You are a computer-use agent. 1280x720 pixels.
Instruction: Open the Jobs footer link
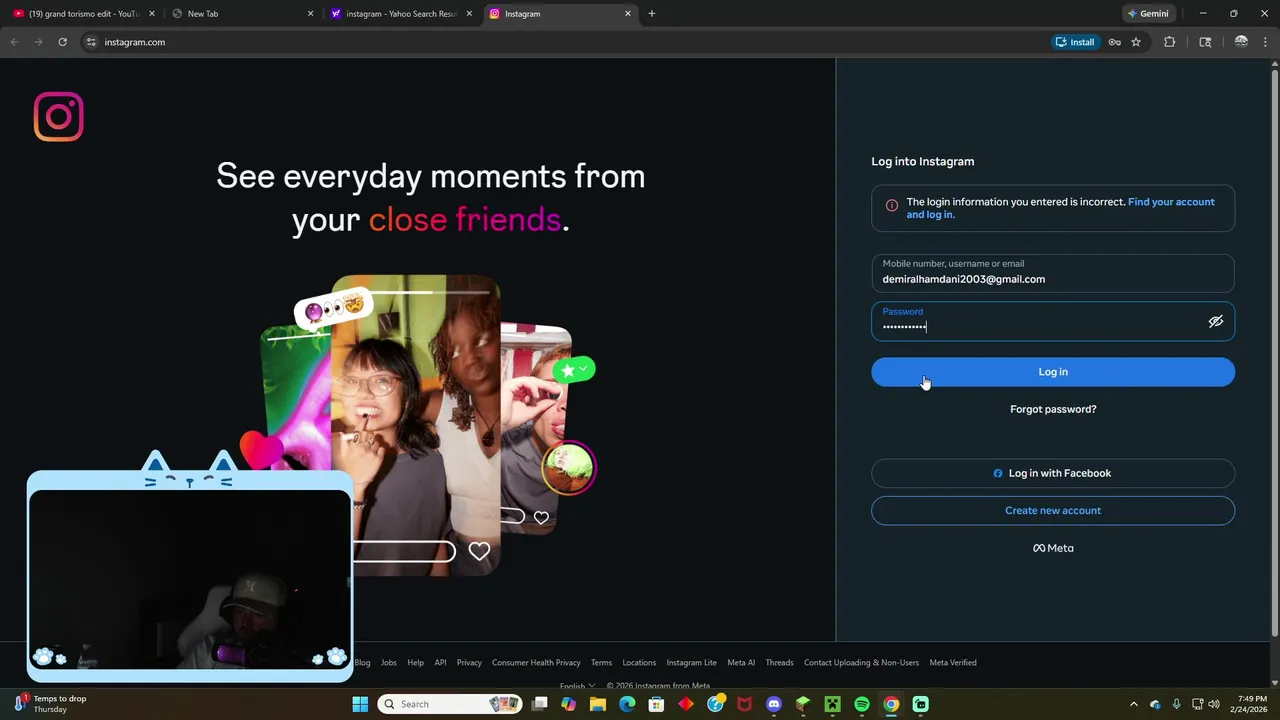(x=388, y=662)
